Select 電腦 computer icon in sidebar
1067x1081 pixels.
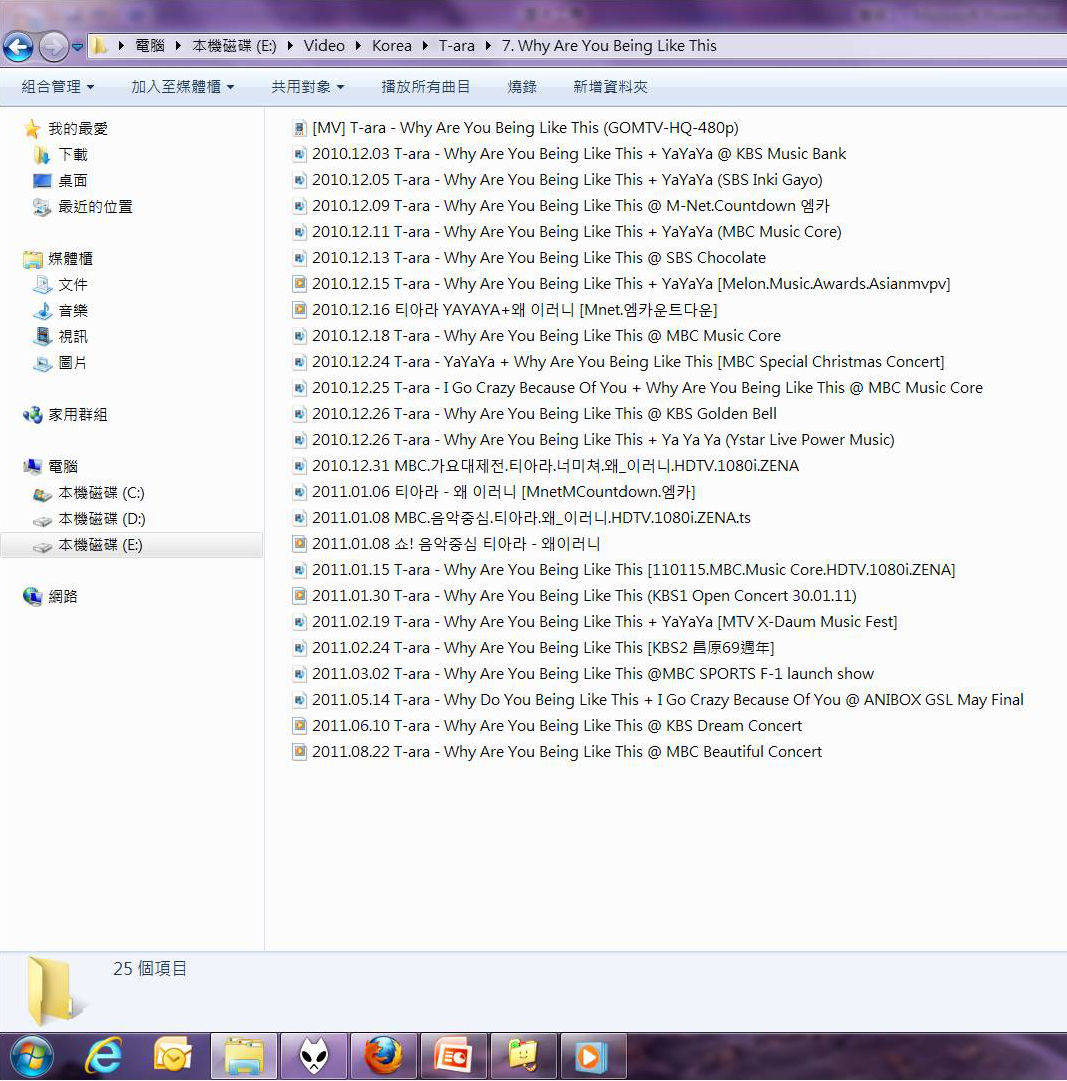(x=32, y=467)
